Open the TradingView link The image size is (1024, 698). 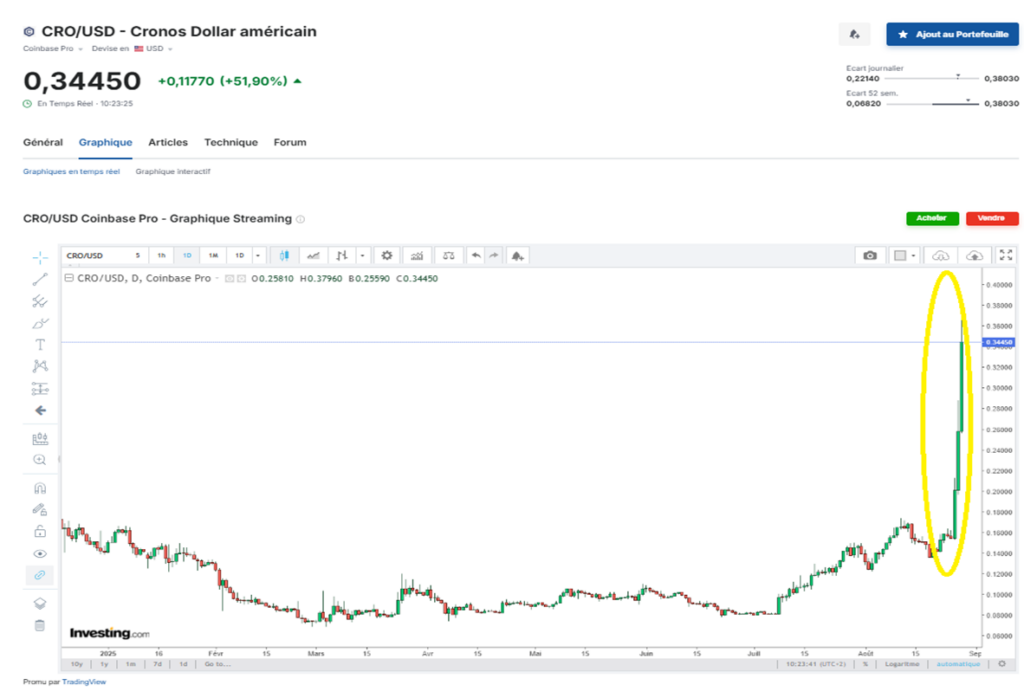(84, 682)
